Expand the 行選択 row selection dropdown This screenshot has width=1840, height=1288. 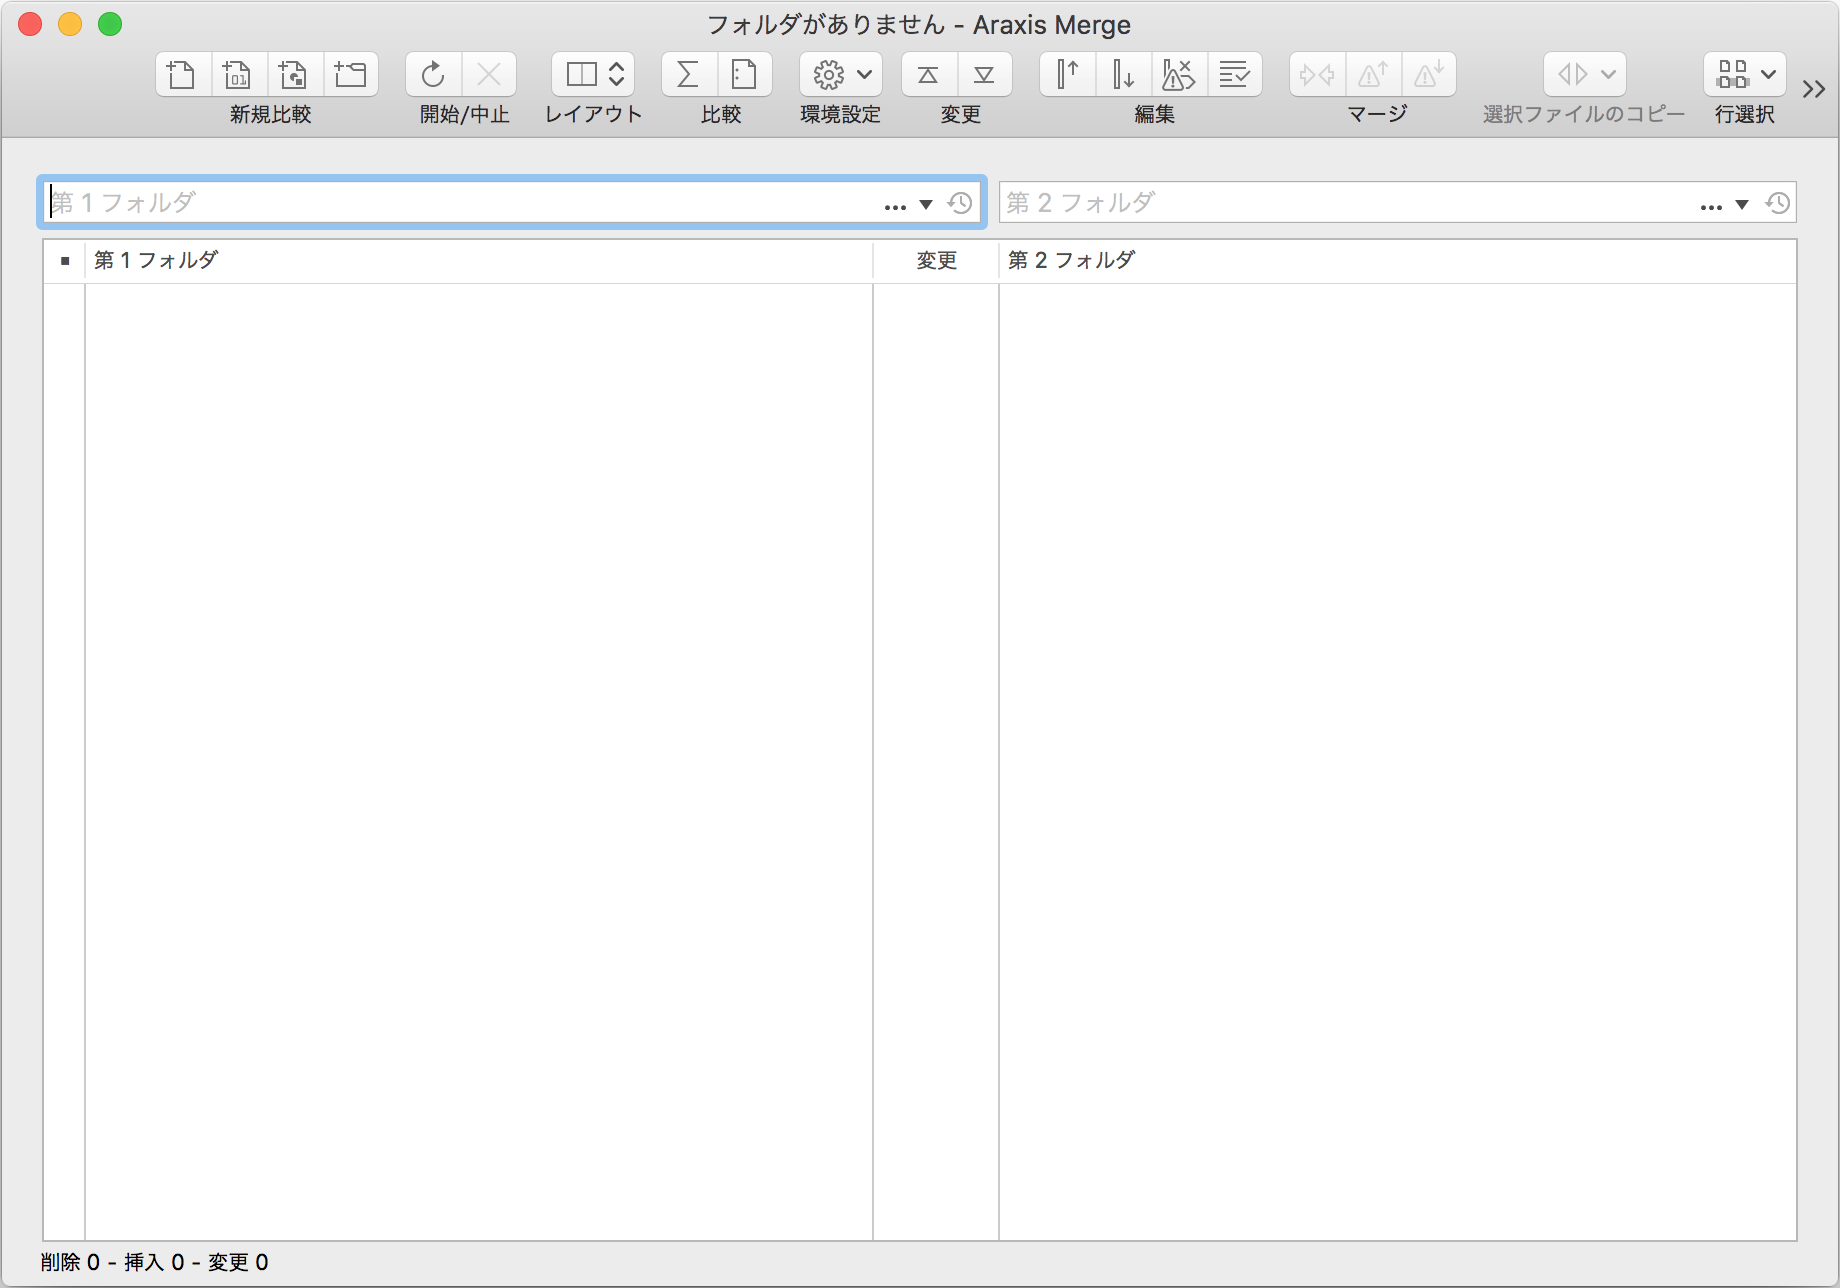(1745, 75)
